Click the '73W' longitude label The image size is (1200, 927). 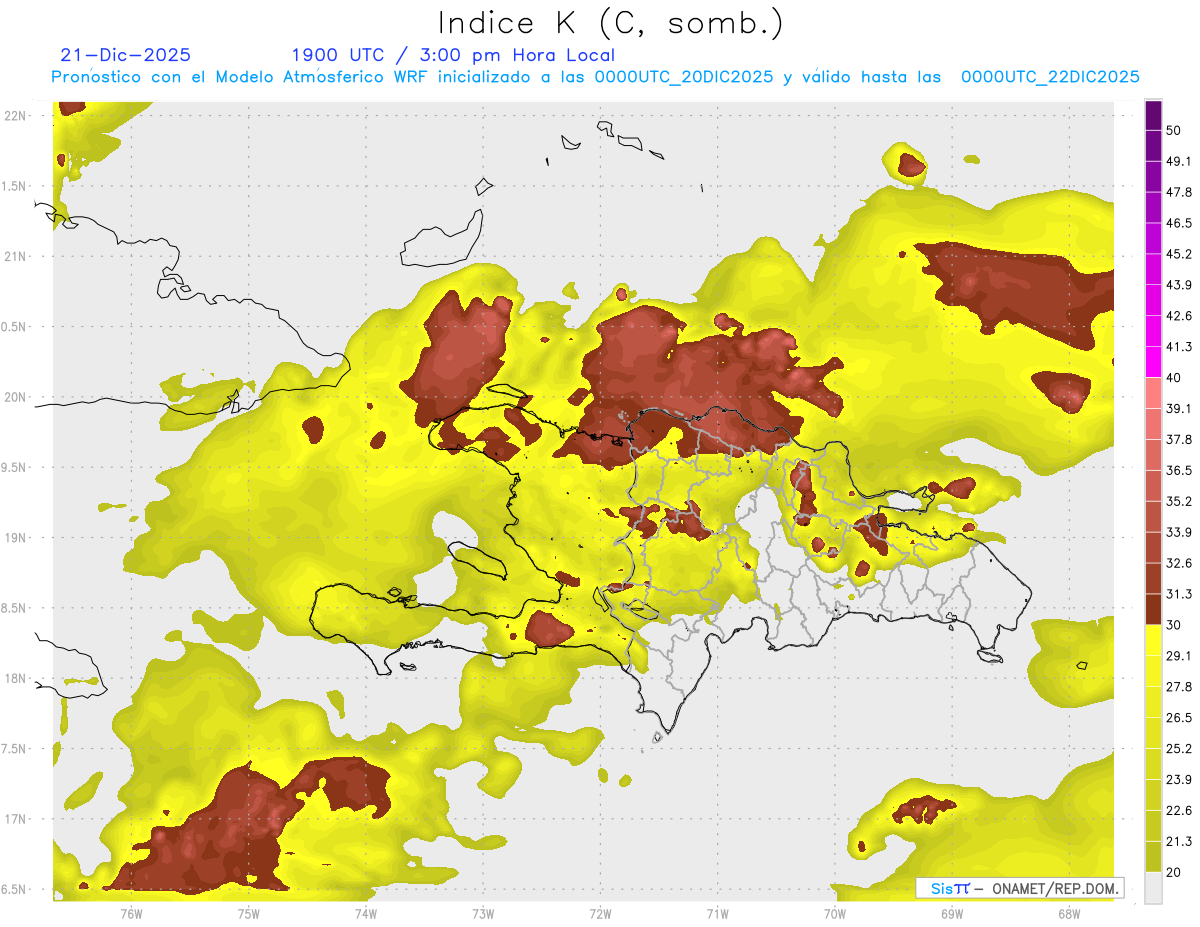pyautogui.click(x=483, y=914)
